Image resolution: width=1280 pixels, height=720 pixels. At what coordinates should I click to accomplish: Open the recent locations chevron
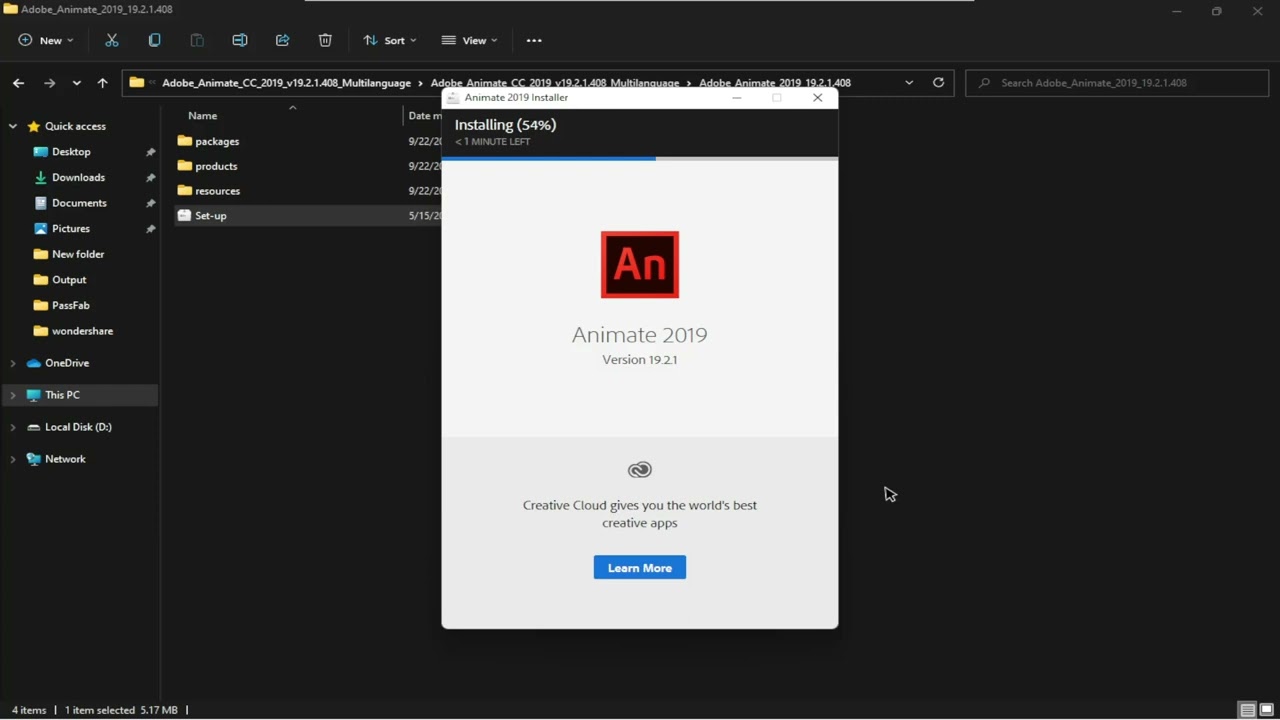pyautogui.click(x=76, y=83)
